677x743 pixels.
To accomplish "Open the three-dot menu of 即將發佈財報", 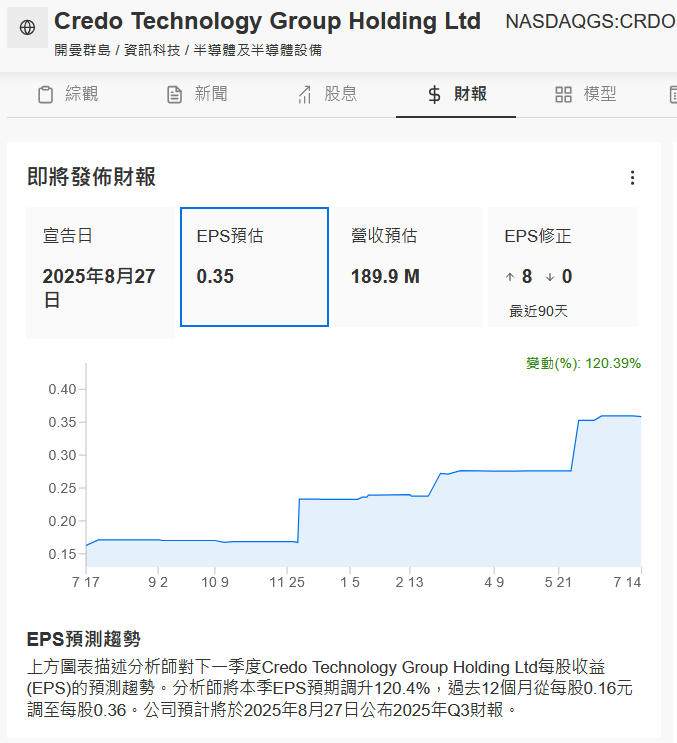I will click(x=632, y=178).
